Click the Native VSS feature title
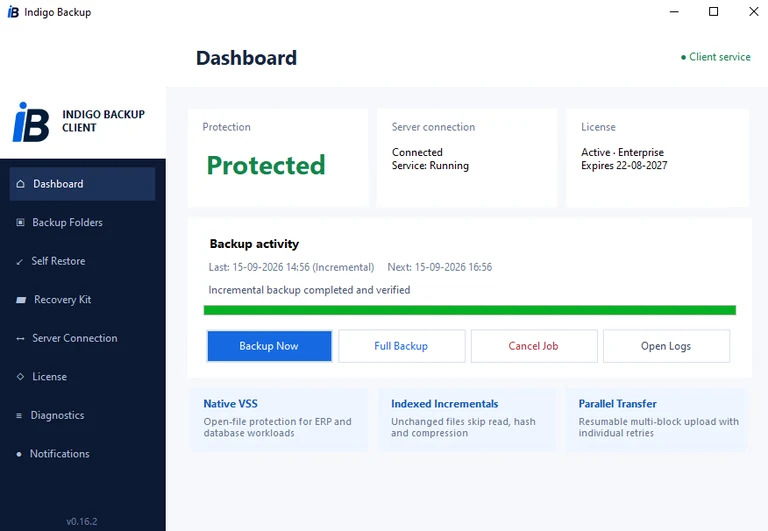 [230, 404]
